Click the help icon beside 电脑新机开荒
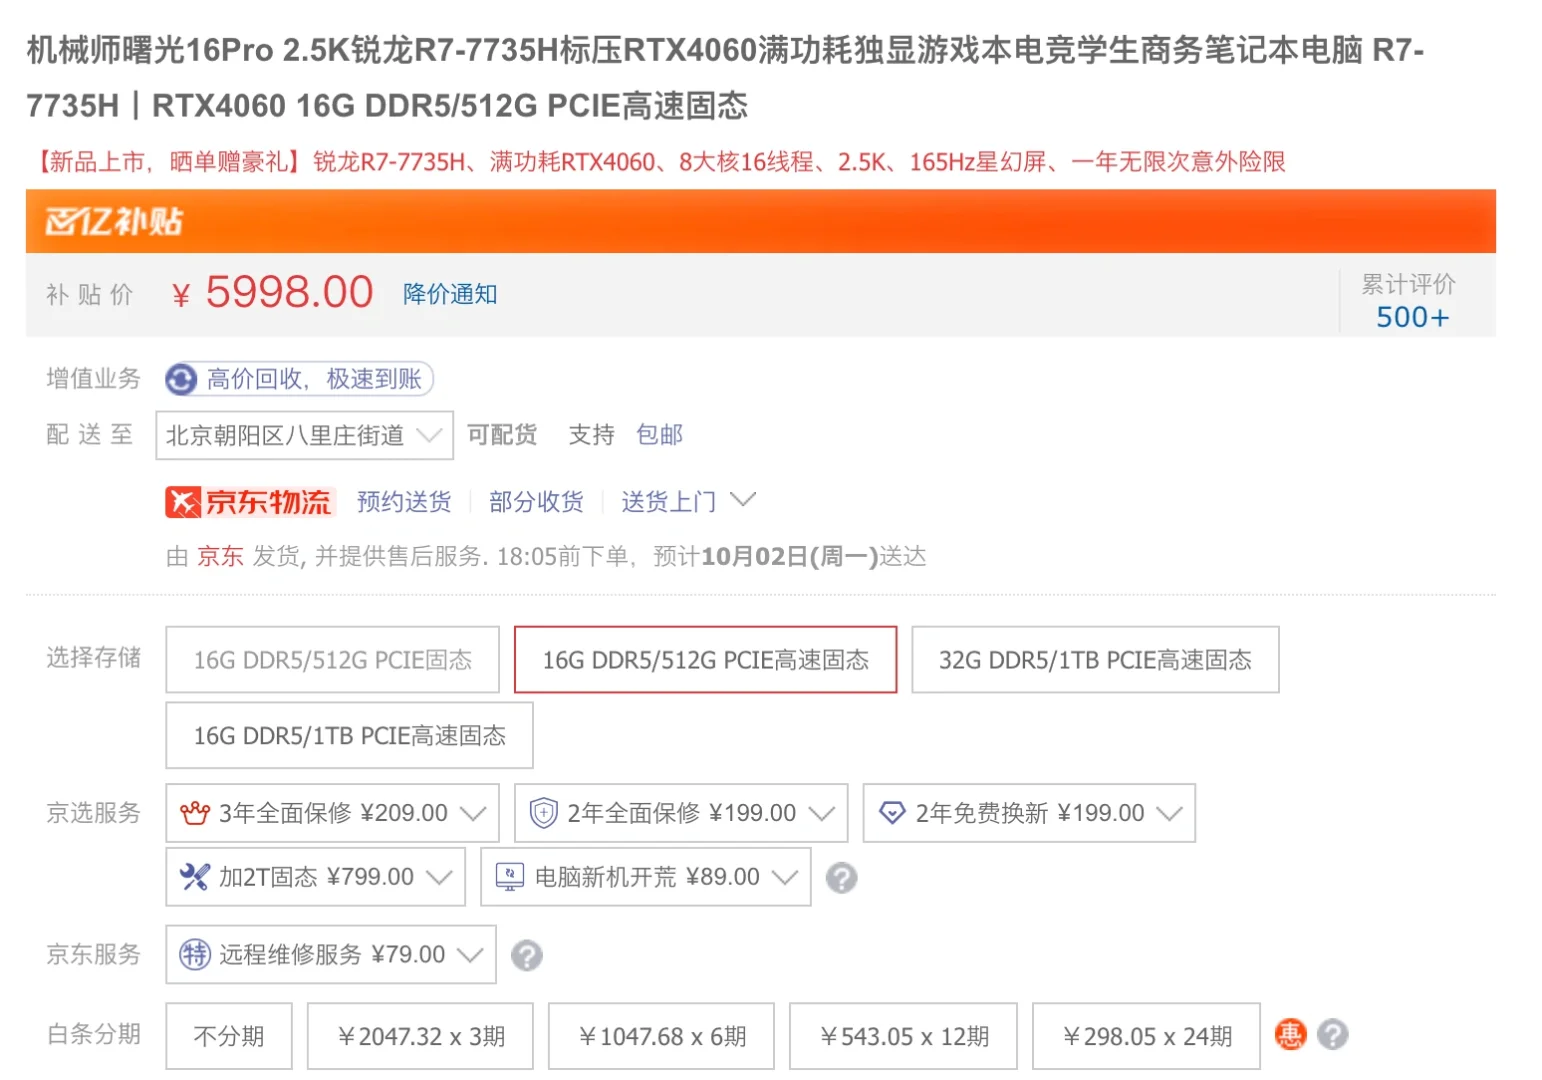 841,878
